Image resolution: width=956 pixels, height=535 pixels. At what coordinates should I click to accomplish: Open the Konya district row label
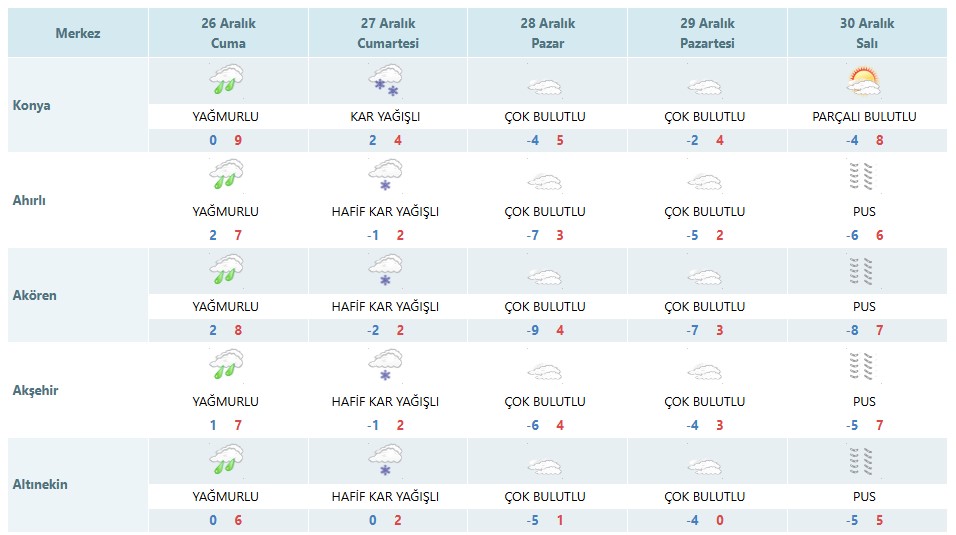pyautogui.click(x=32, y=105)
